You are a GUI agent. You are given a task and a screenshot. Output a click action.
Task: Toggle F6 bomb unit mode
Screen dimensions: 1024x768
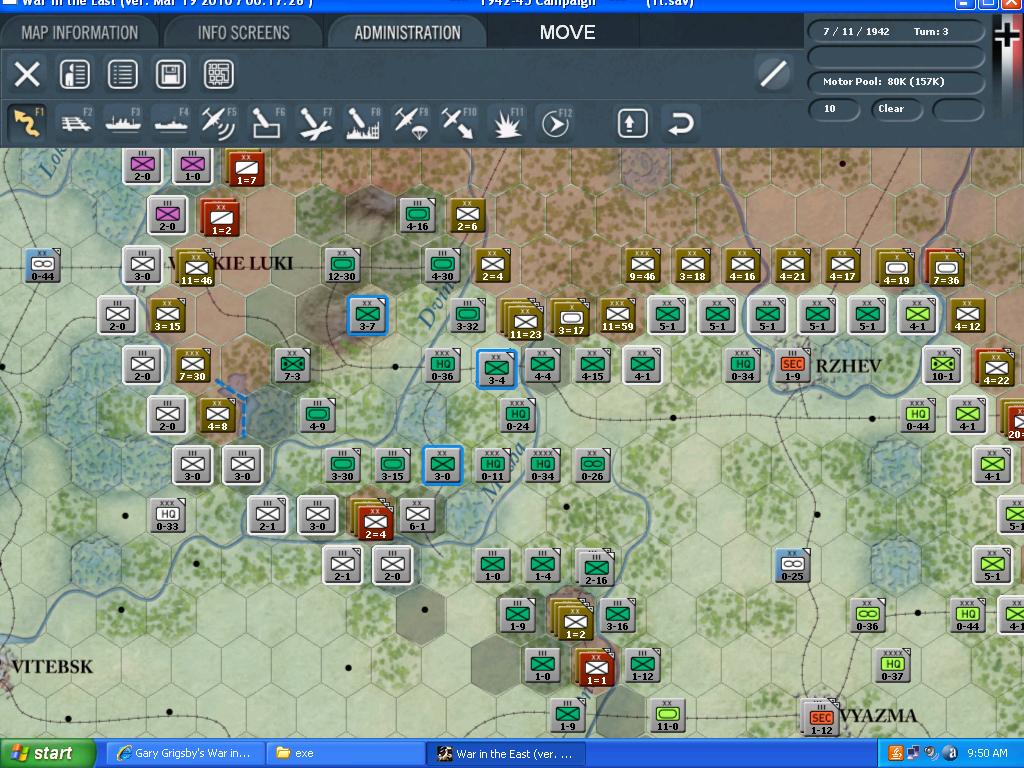click(267, 123)
